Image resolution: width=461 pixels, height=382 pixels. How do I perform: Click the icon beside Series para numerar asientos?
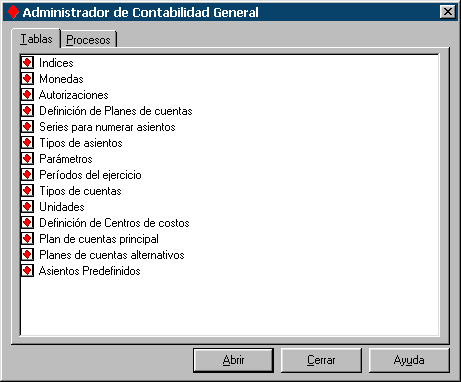(x=27, y=127)
